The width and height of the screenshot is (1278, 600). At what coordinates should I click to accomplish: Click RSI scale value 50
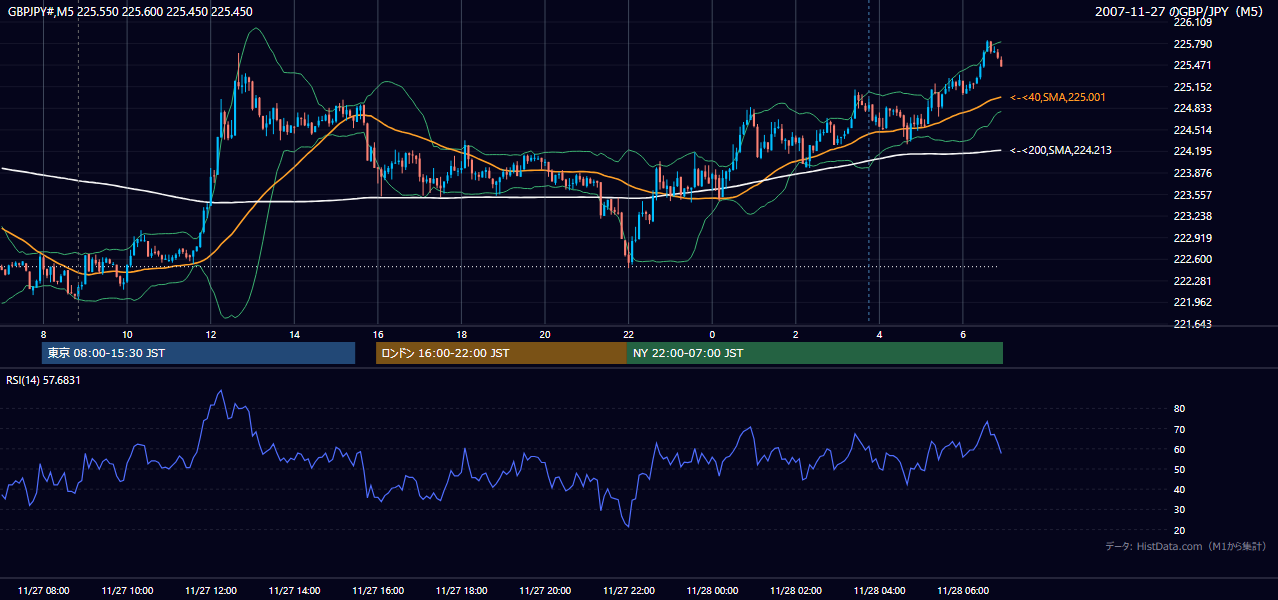[1179, 469]
